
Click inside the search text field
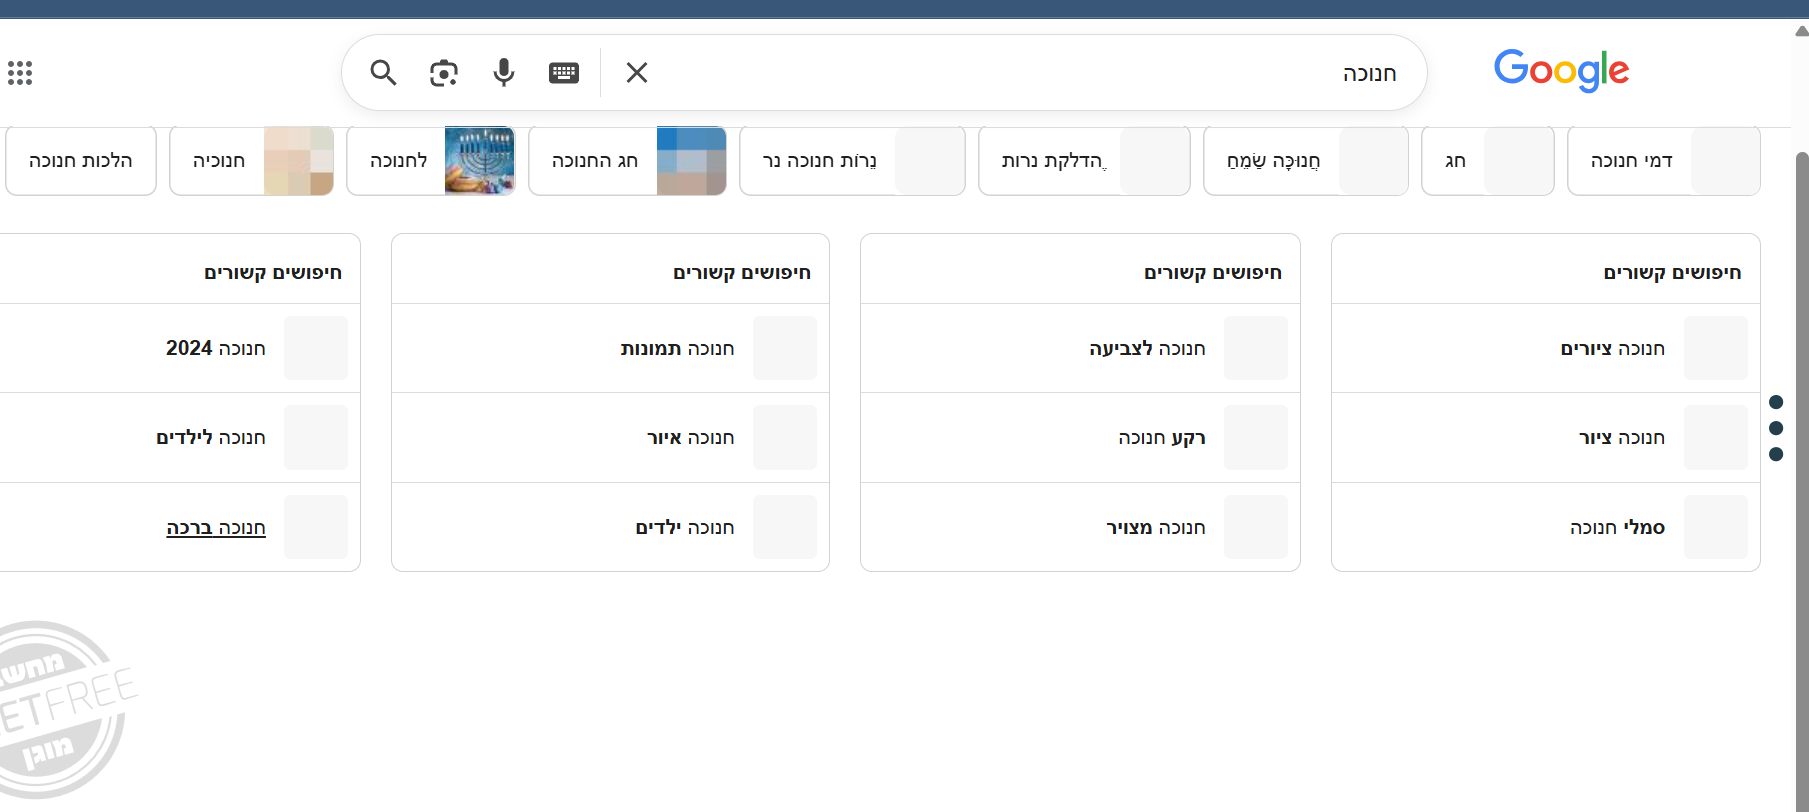pos(1000,73)
